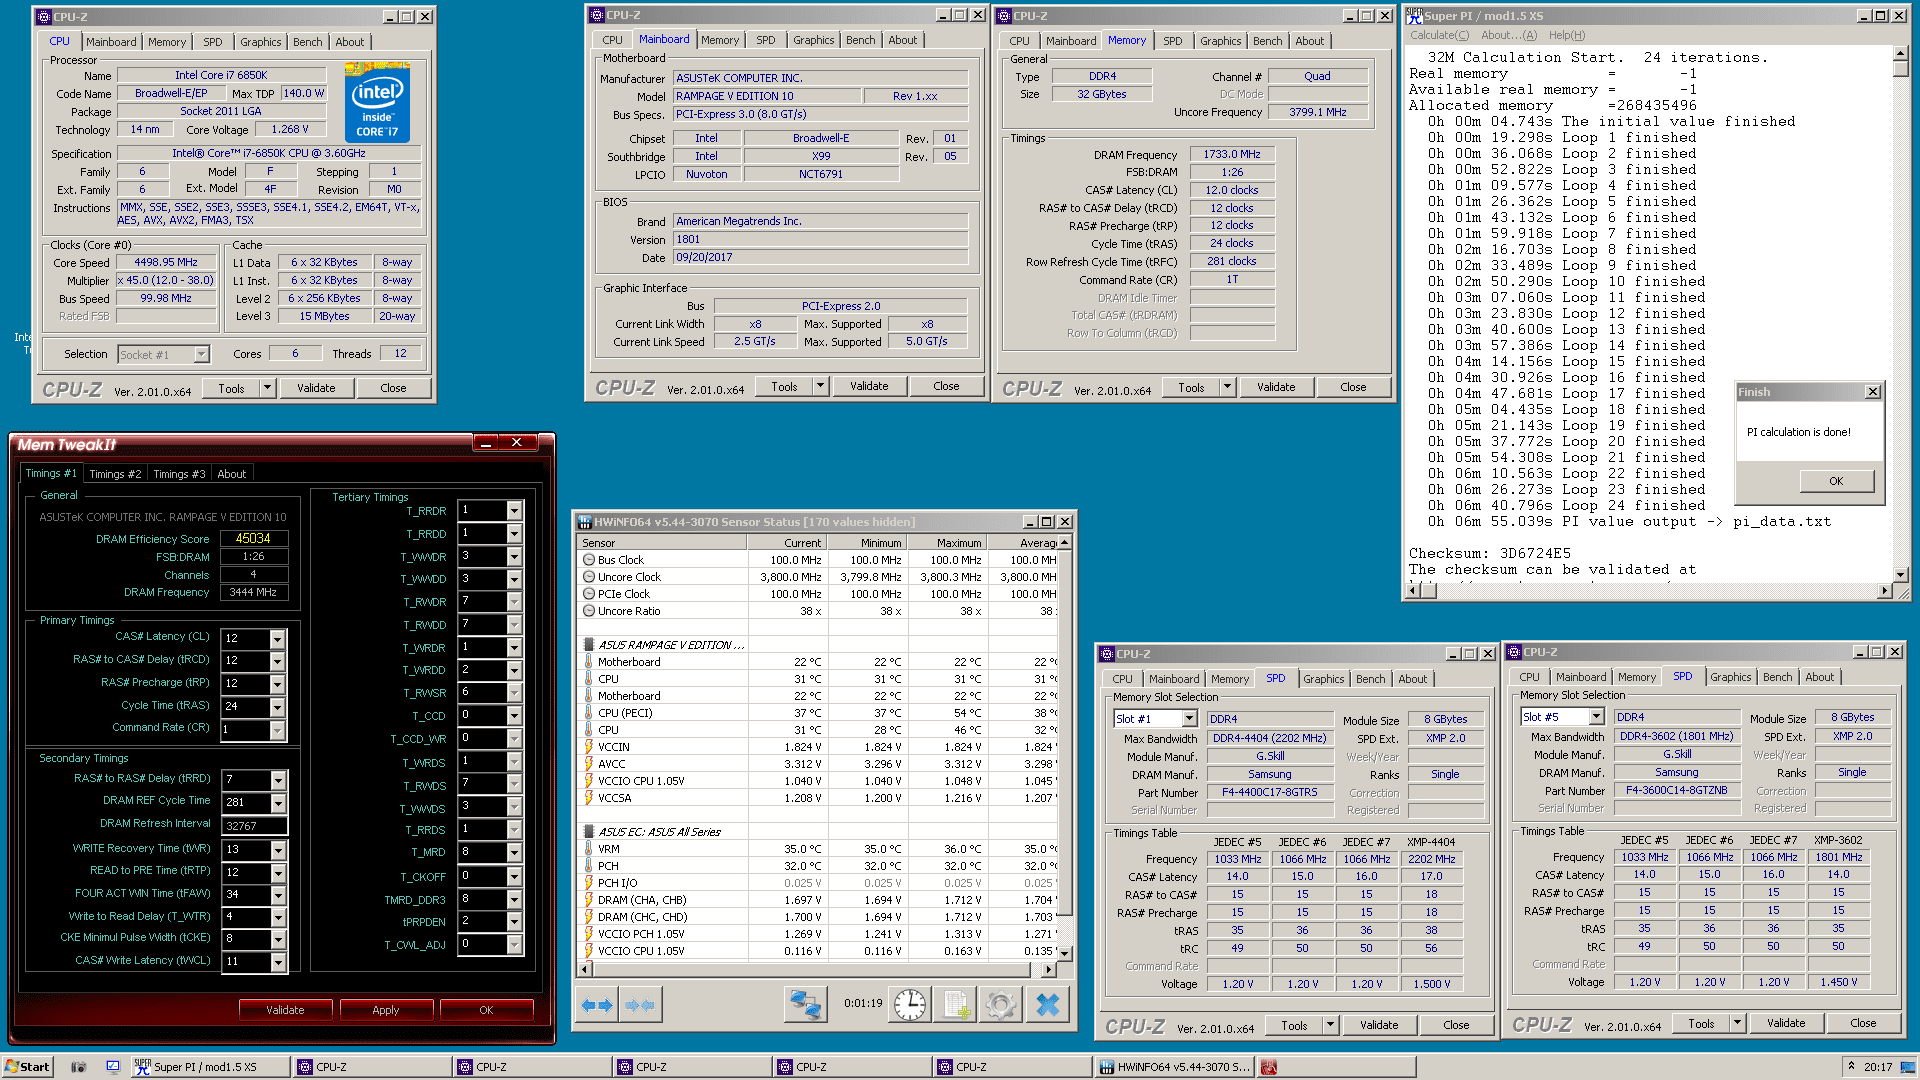1920x1080 pixels.
Task: Open CAS# Write Latency (tWCL) dropdown
Action: pyautogui.click(x=278, y=962)
